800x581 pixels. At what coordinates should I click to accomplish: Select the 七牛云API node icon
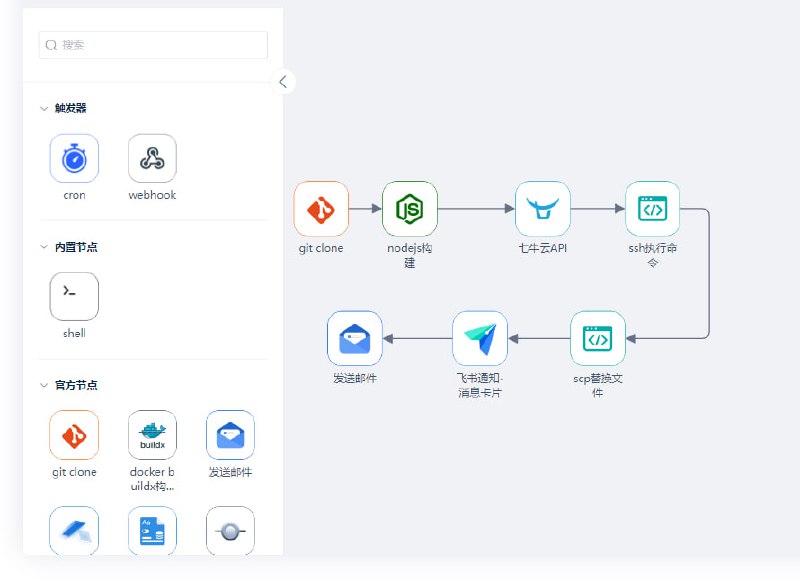[x=541, y=209]
